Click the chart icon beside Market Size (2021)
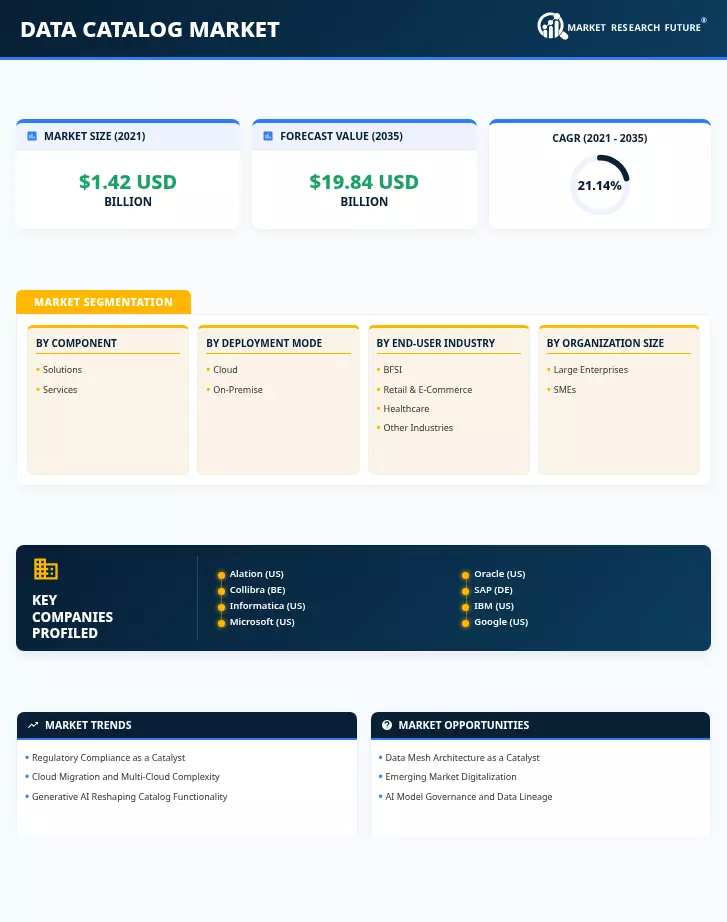The image size is (727, 922). click(x=32, y=136)
